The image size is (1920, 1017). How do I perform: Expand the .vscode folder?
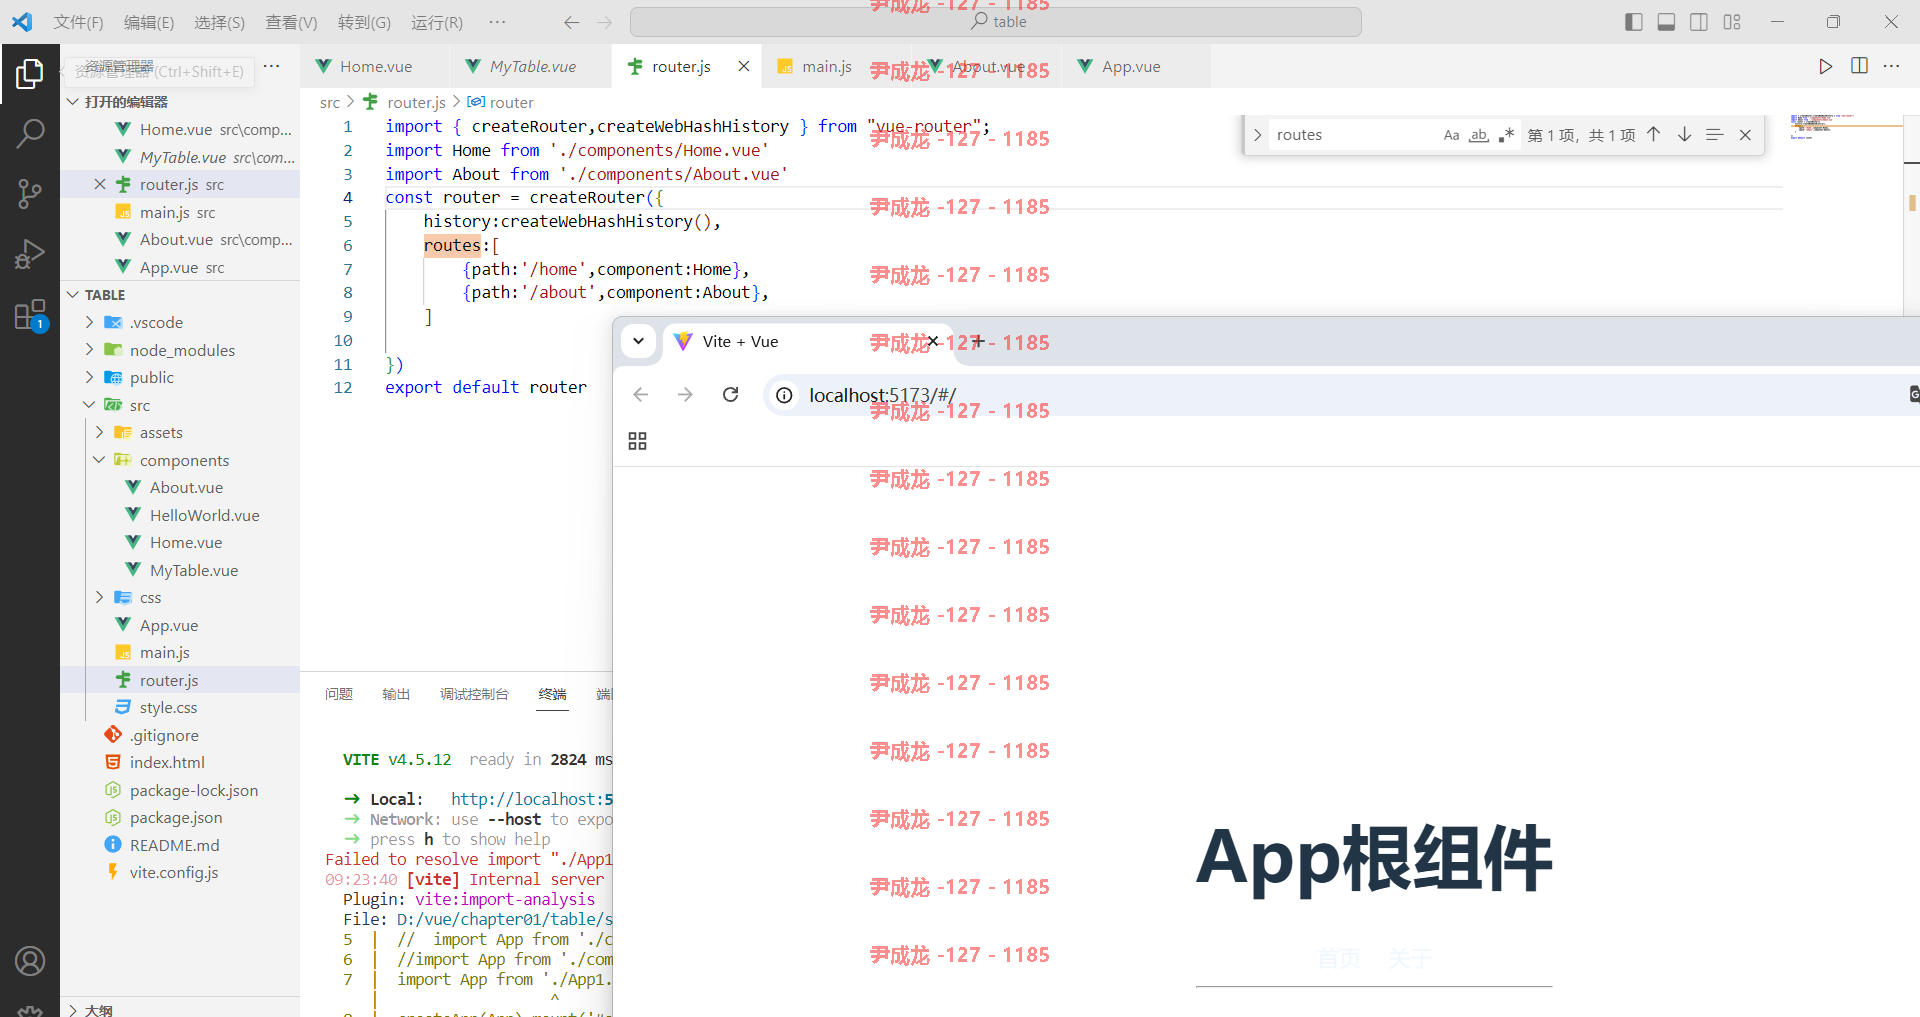[x=89, y=322]
